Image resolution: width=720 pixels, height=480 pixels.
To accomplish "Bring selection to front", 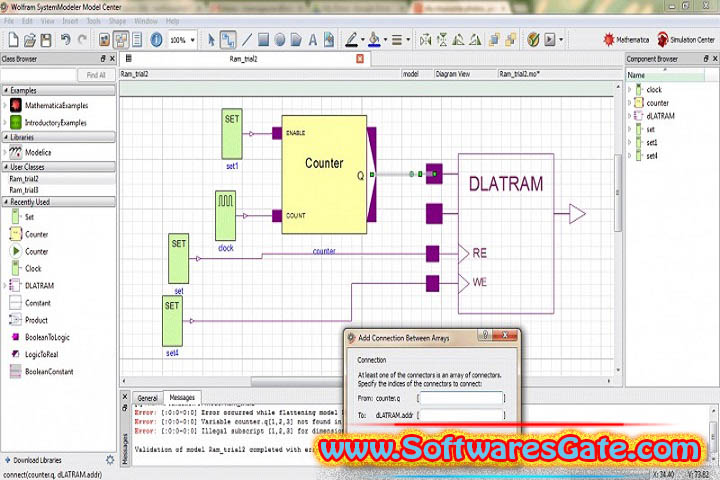I will pos(494,40).
